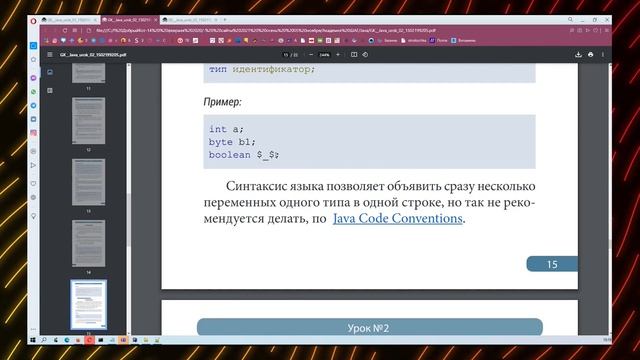
Task: Open Facebook Messenger in the Opera sidebar
Action: [x=33, y=78]
